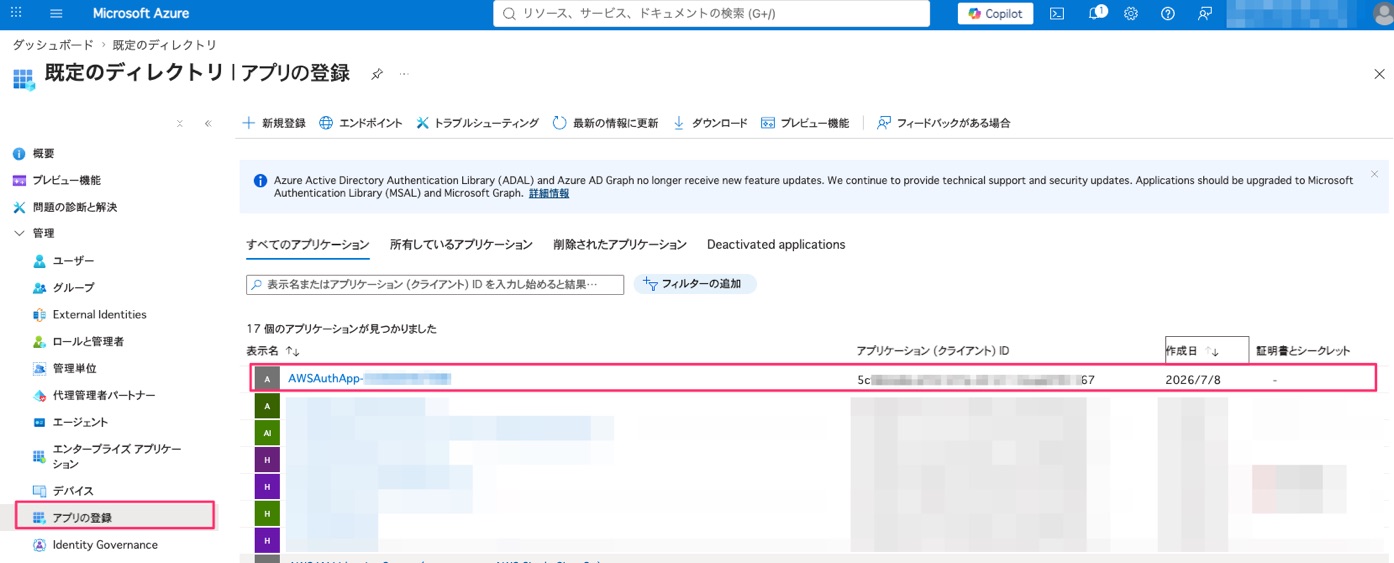
Task: Click the gray A avatar of AWSAuthApp
Action: click(x=267, y=379)
